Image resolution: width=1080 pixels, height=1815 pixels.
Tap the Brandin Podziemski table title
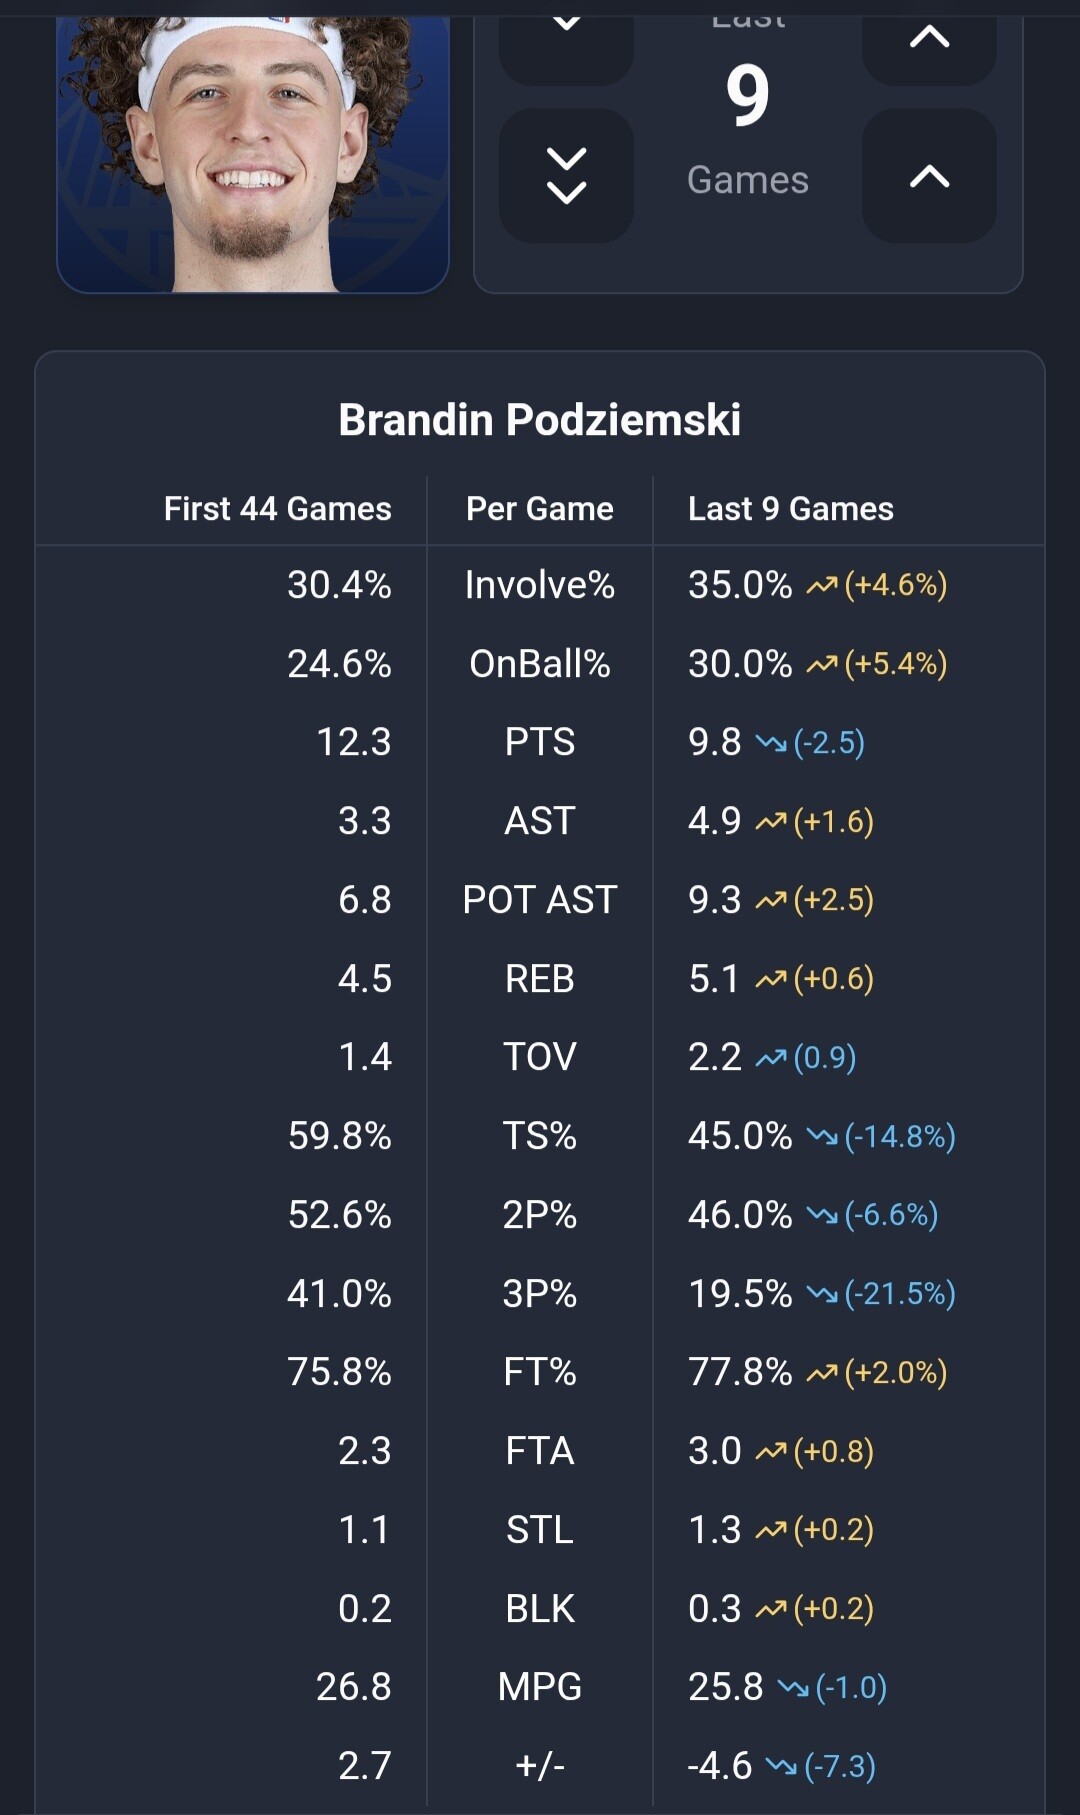(539, 420)
